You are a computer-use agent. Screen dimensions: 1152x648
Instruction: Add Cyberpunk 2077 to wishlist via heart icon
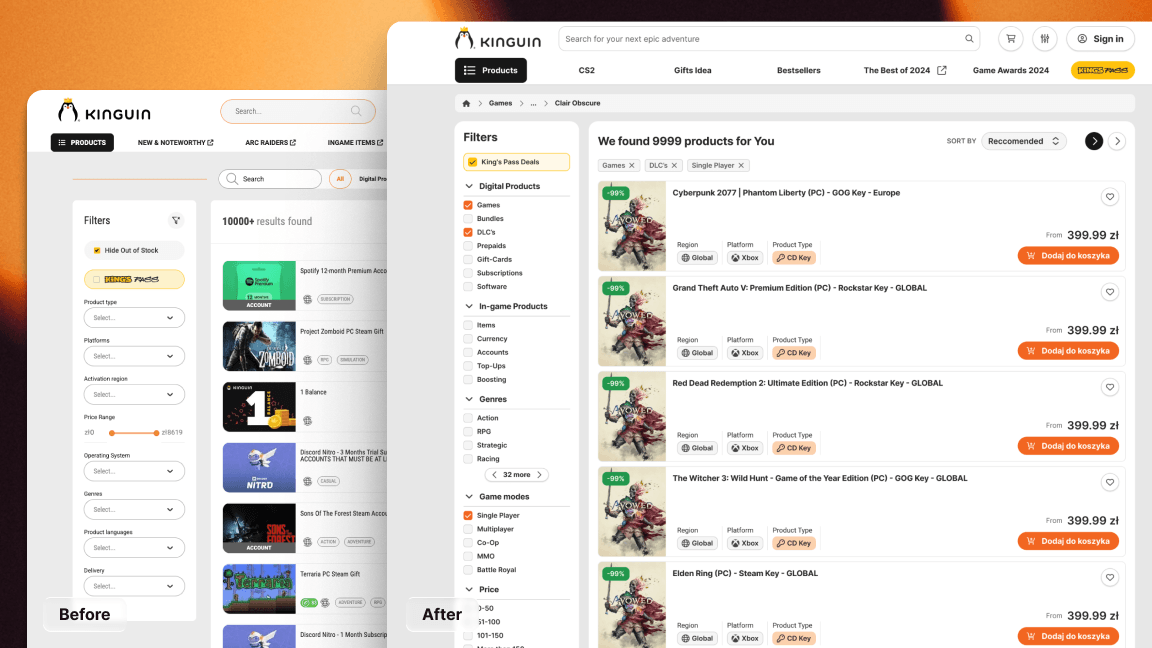[1110, 197]
